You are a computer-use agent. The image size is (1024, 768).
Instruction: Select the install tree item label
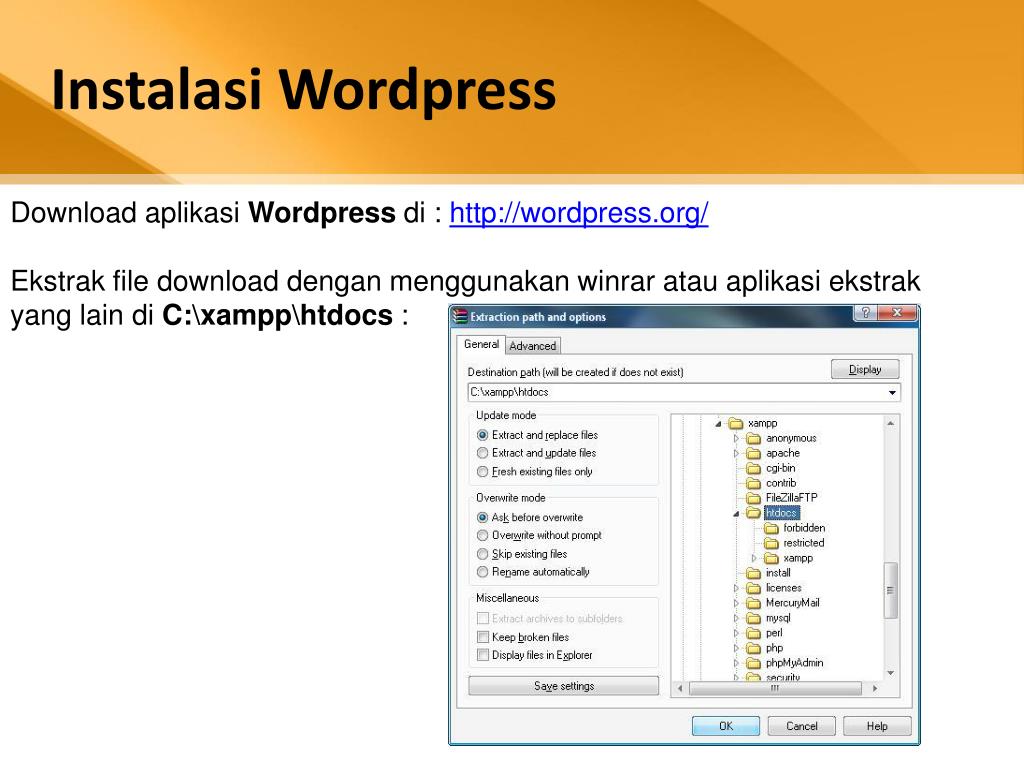click(778, 573)
